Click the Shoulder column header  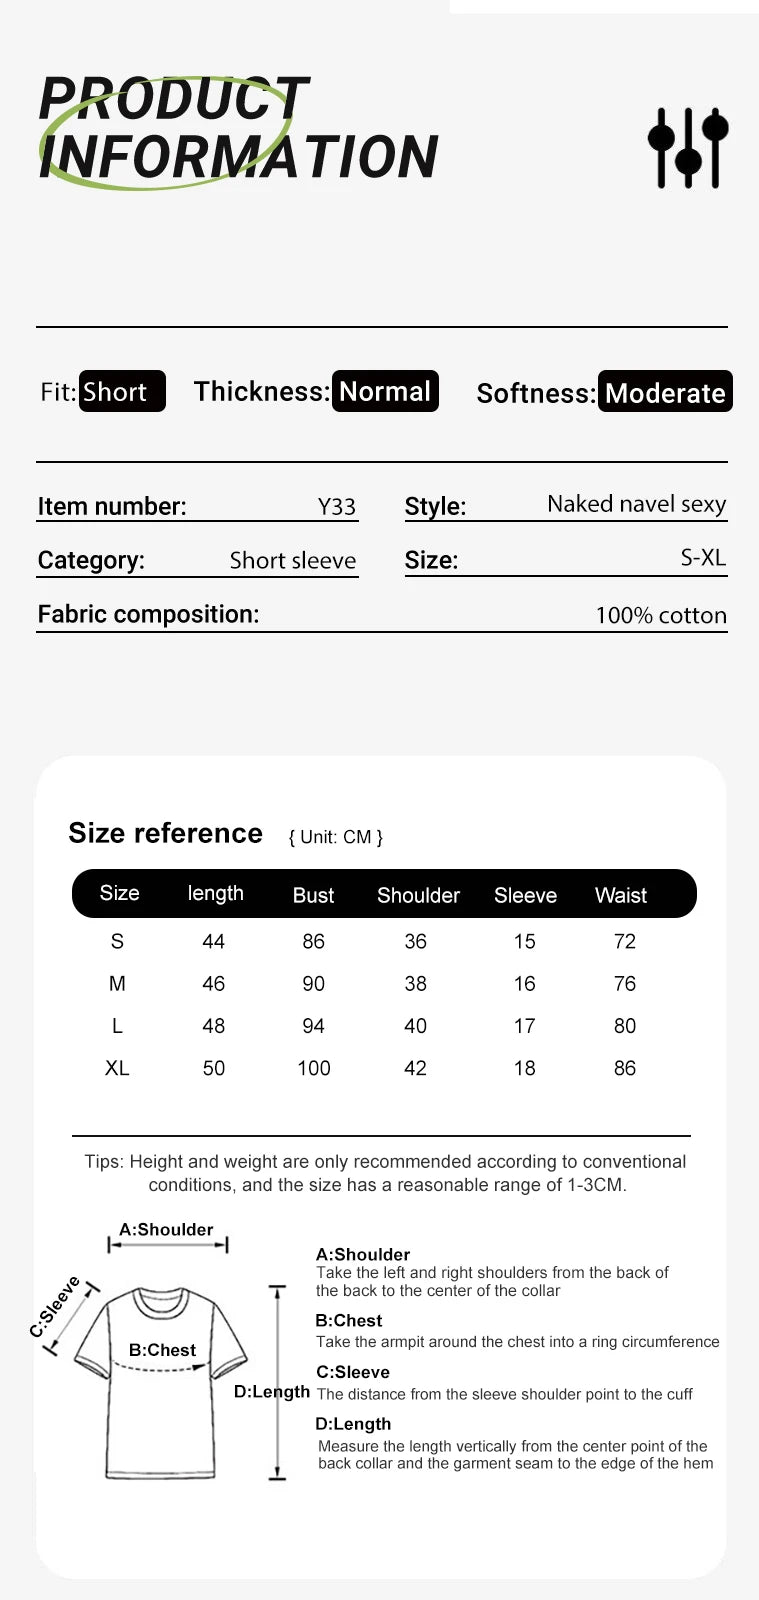[x=418, y=895]
